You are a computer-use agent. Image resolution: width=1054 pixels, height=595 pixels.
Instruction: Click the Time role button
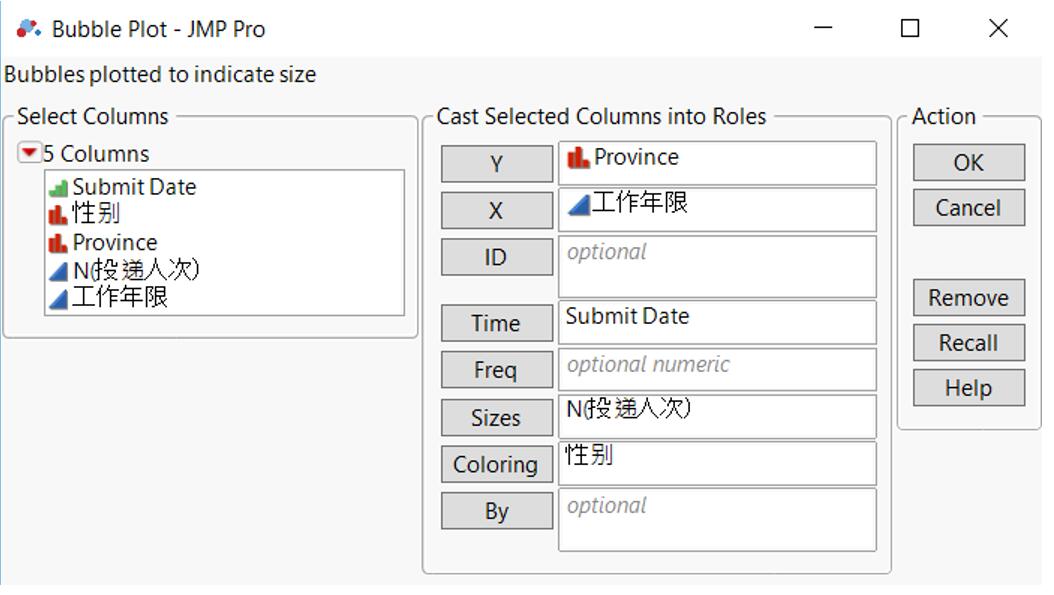[496, 323]
